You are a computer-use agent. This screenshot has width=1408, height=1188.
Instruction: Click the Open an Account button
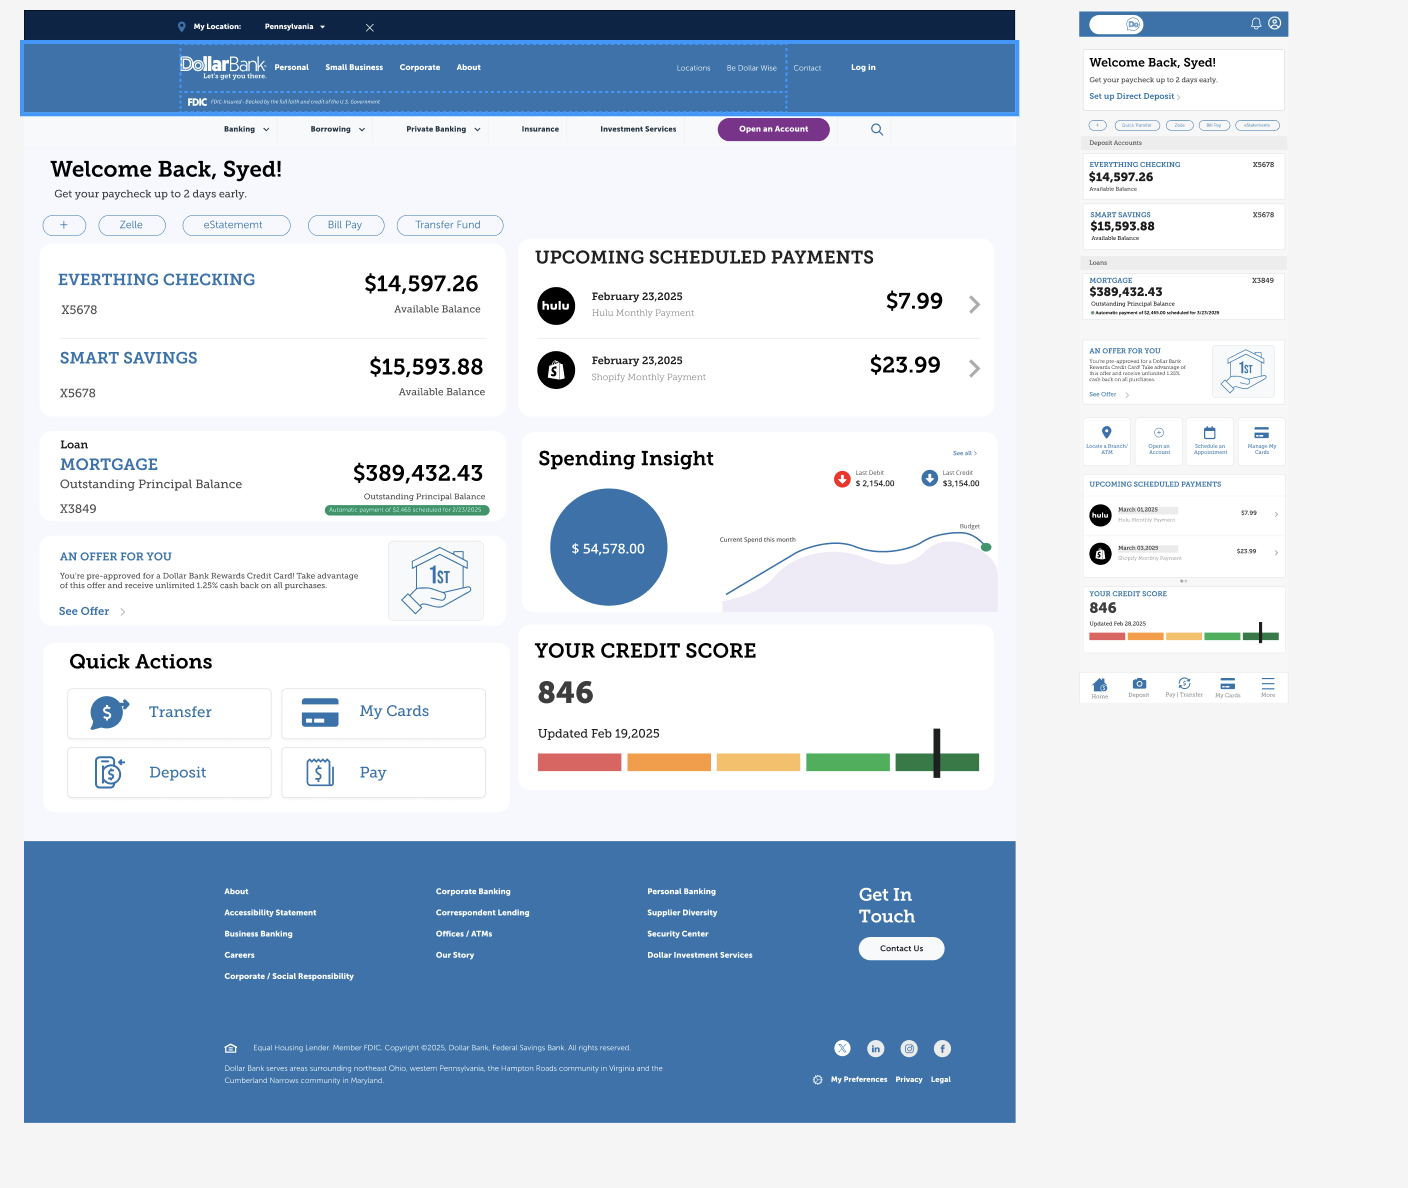[x=774, y=129]
